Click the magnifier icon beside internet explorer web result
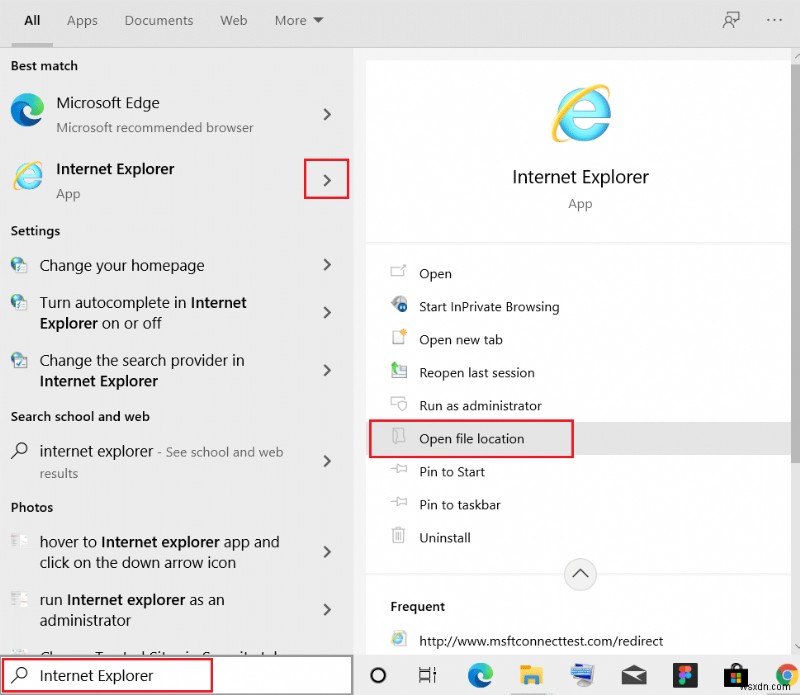Screen dimensions: 800x695 (19, 451)
